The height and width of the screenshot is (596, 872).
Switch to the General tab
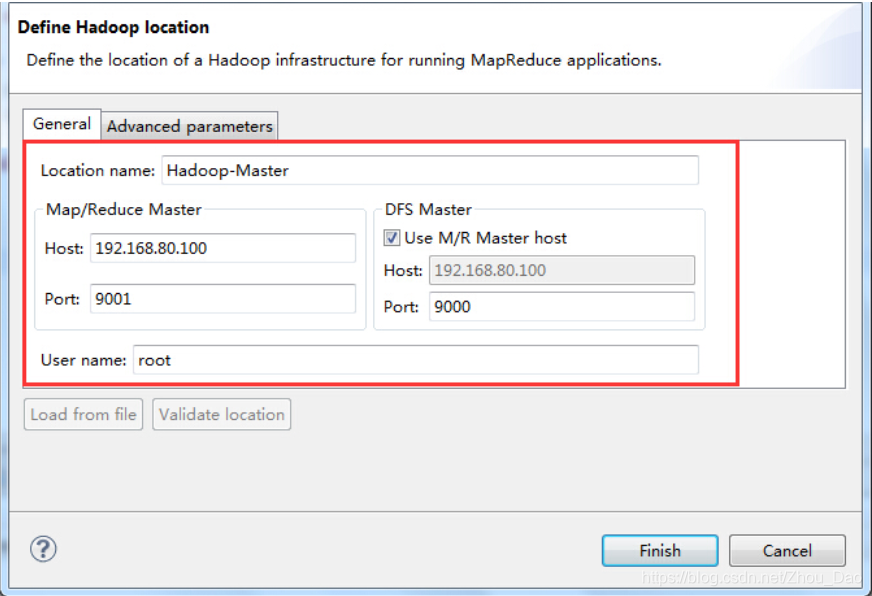tap(61, 123)
